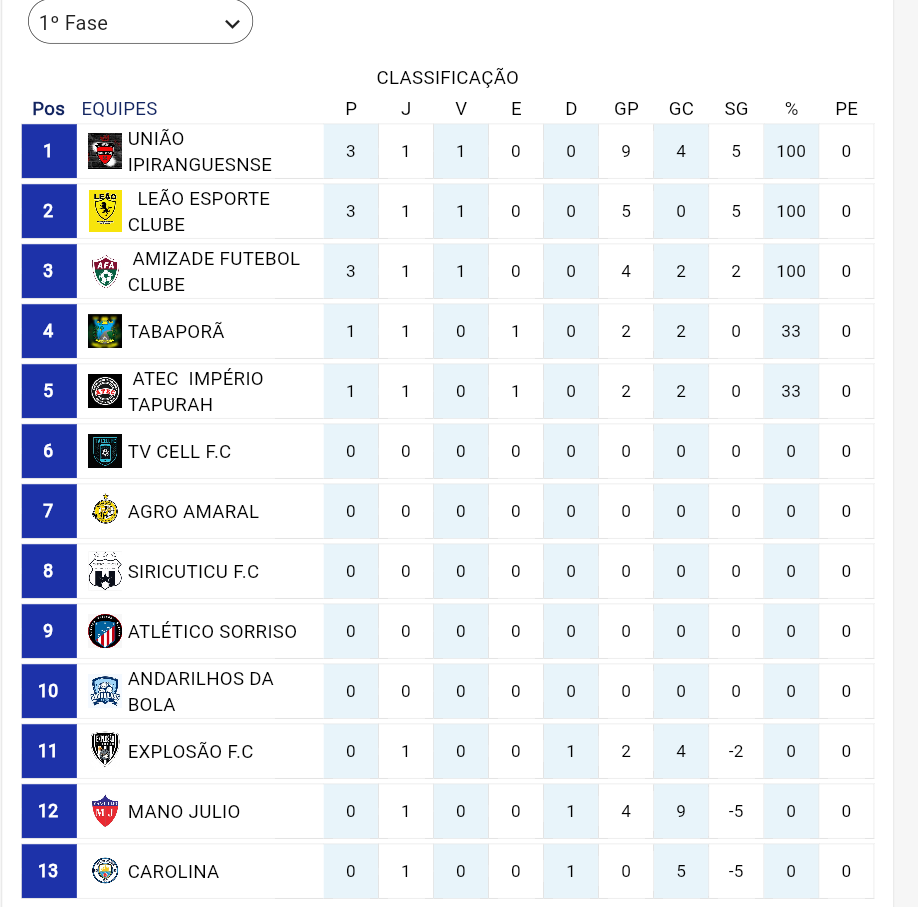
Task: Click the Carolina team logo
Action: (105, 871)
